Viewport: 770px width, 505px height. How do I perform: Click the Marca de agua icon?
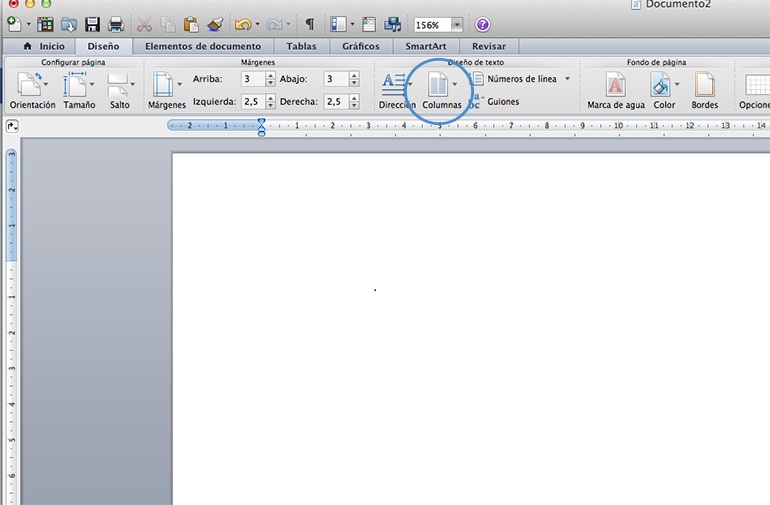pyautogui.click(x=614, y=90)
